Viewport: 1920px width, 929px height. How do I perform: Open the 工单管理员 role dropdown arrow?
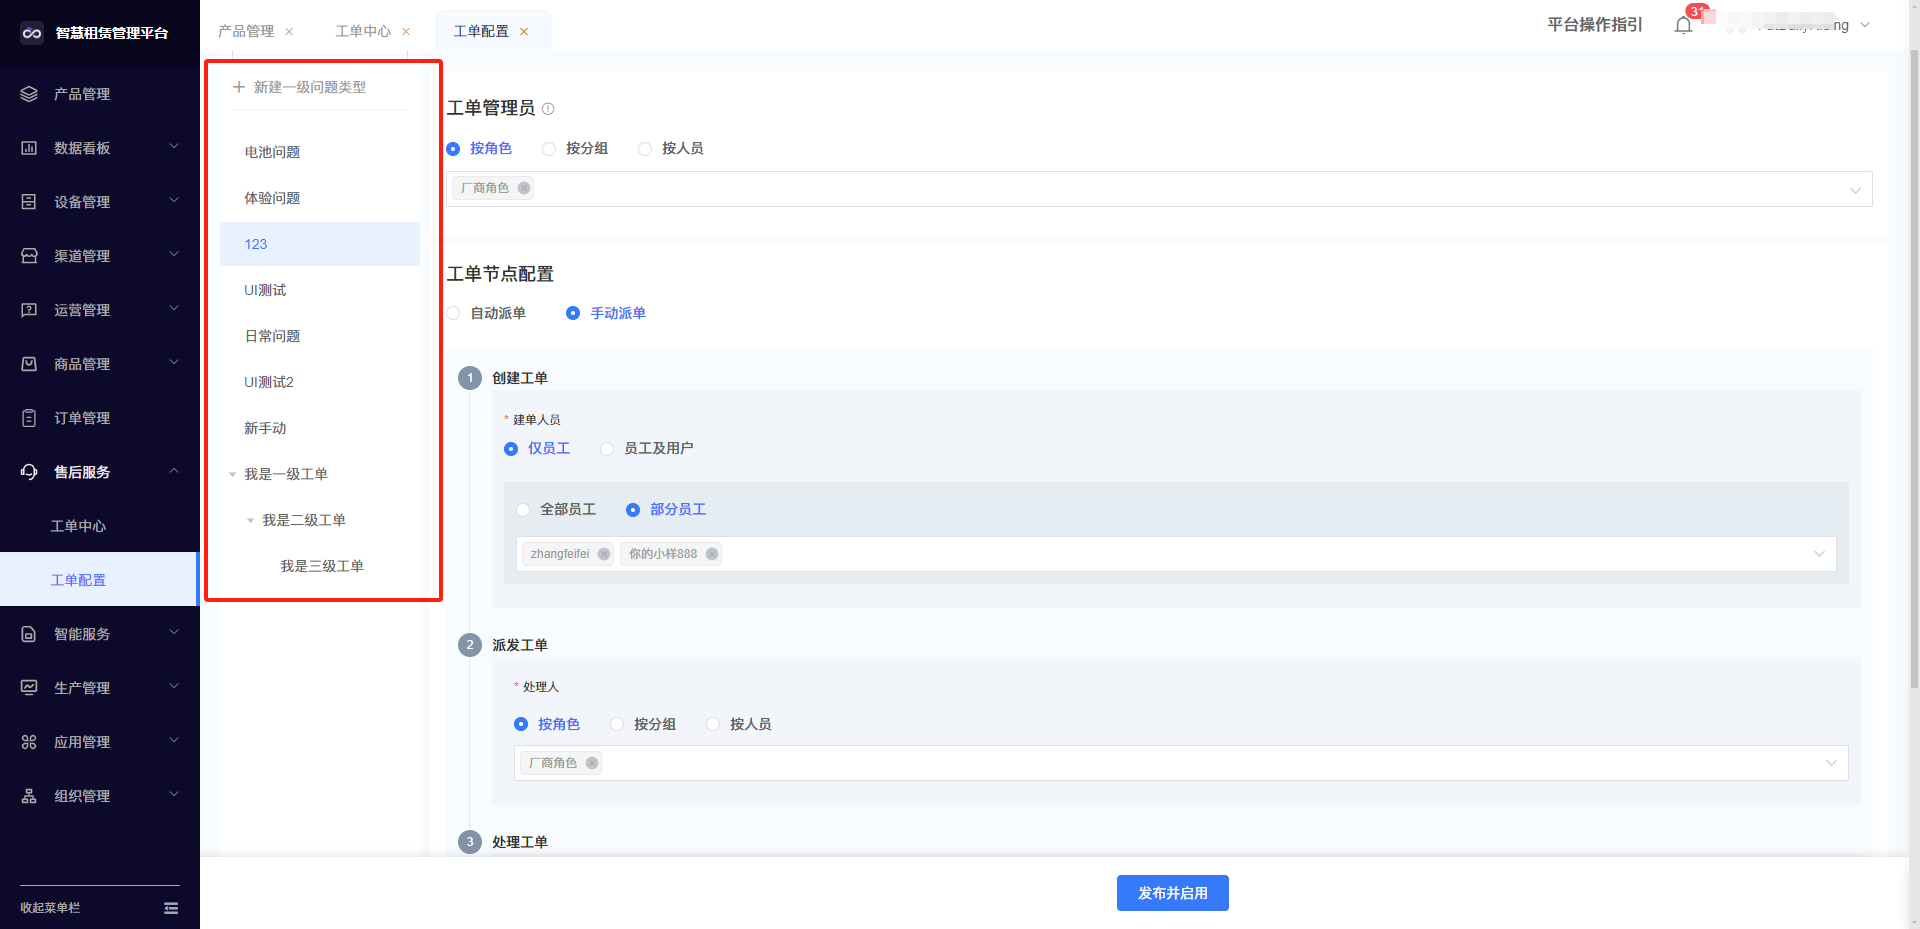[1855, 190]
